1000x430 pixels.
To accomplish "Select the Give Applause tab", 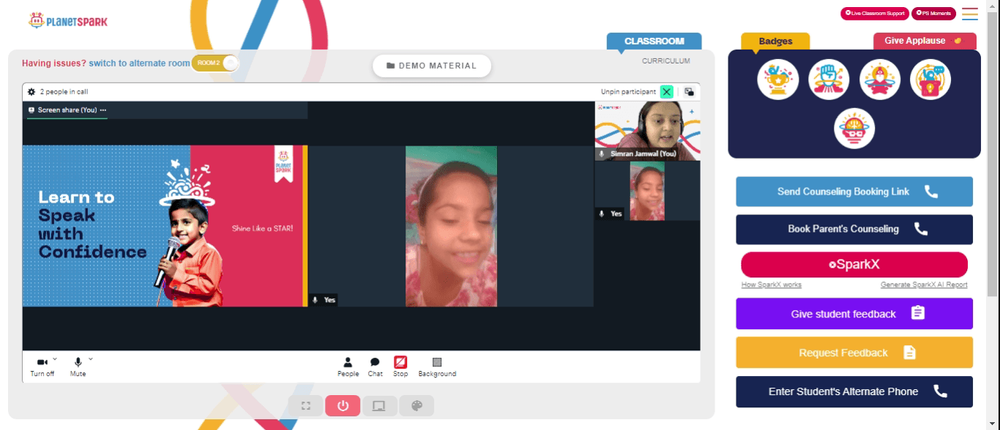I will click(924, 41).
